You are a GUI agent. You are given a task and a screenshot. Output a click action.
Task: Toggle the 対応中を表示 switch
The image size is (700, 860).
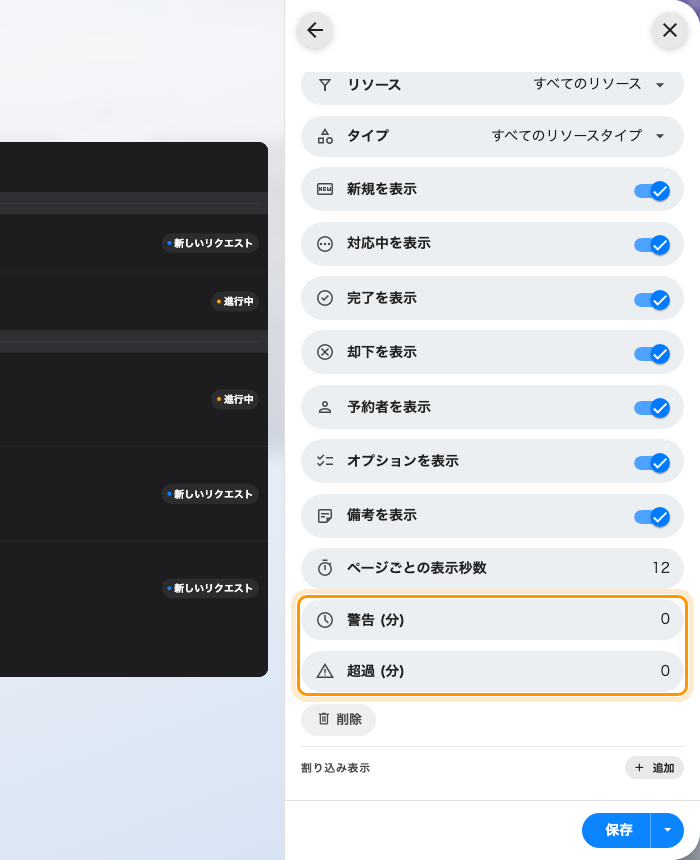[652, 245]
